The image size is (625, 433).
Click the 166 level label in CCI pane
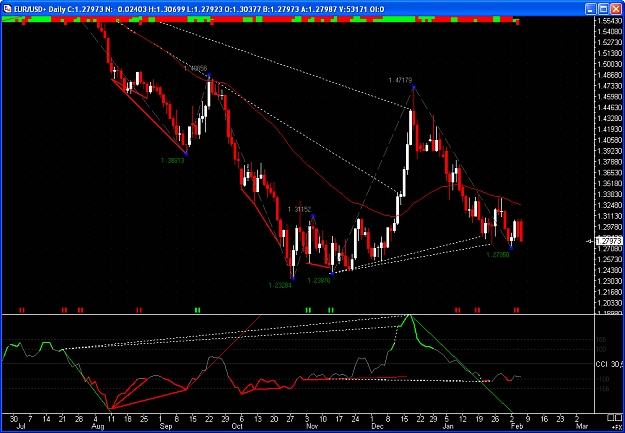pyautogui.click(x=601, y=340)
